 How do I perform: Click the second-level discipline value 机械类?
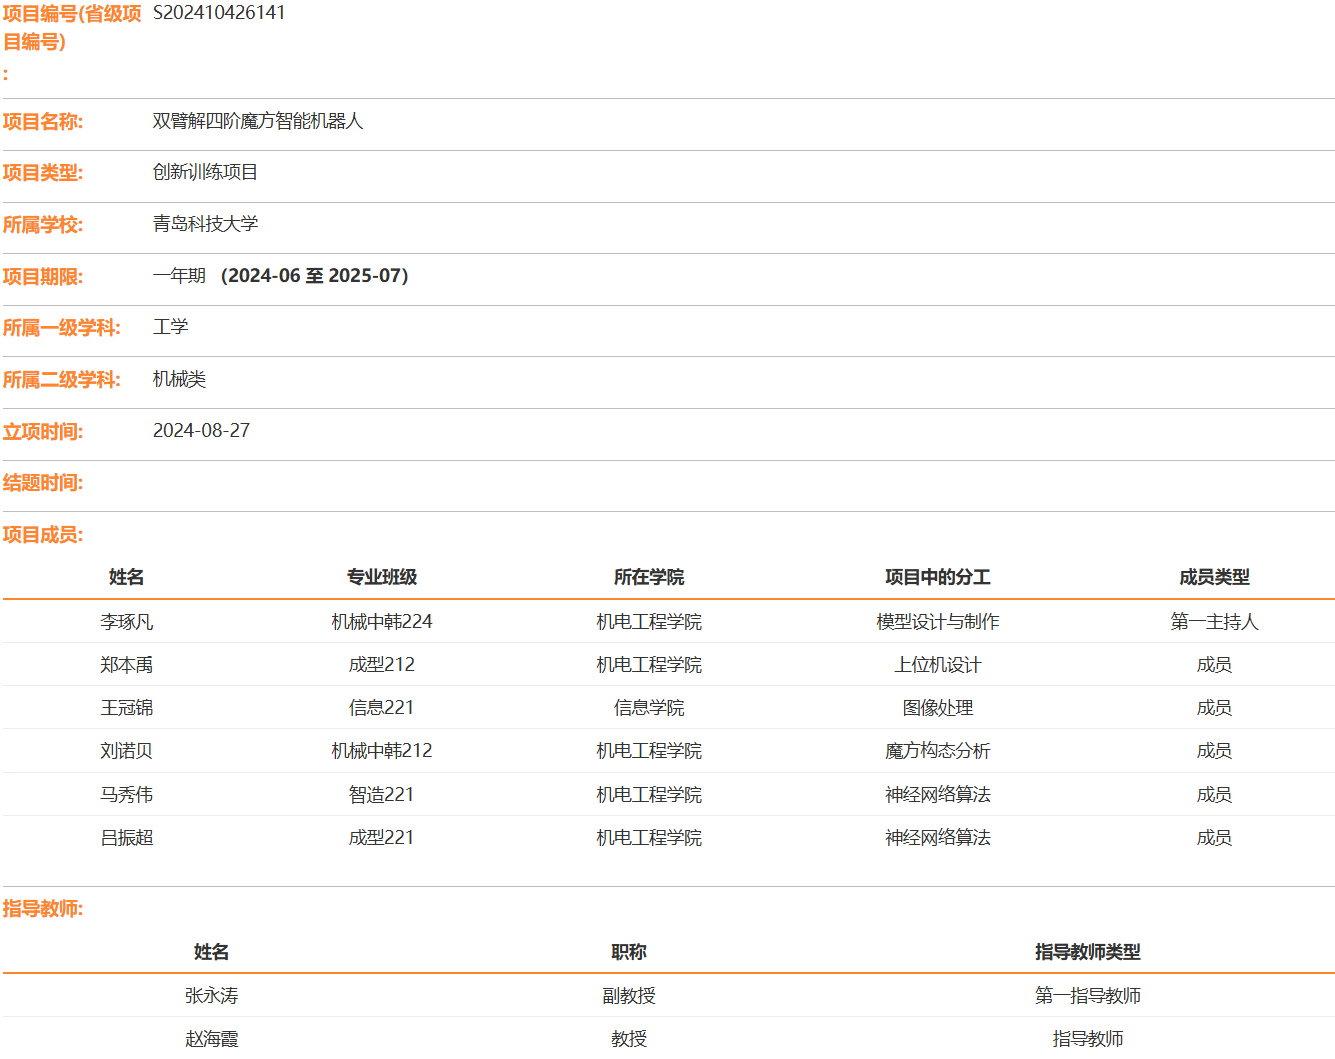(x=179, y=379)
